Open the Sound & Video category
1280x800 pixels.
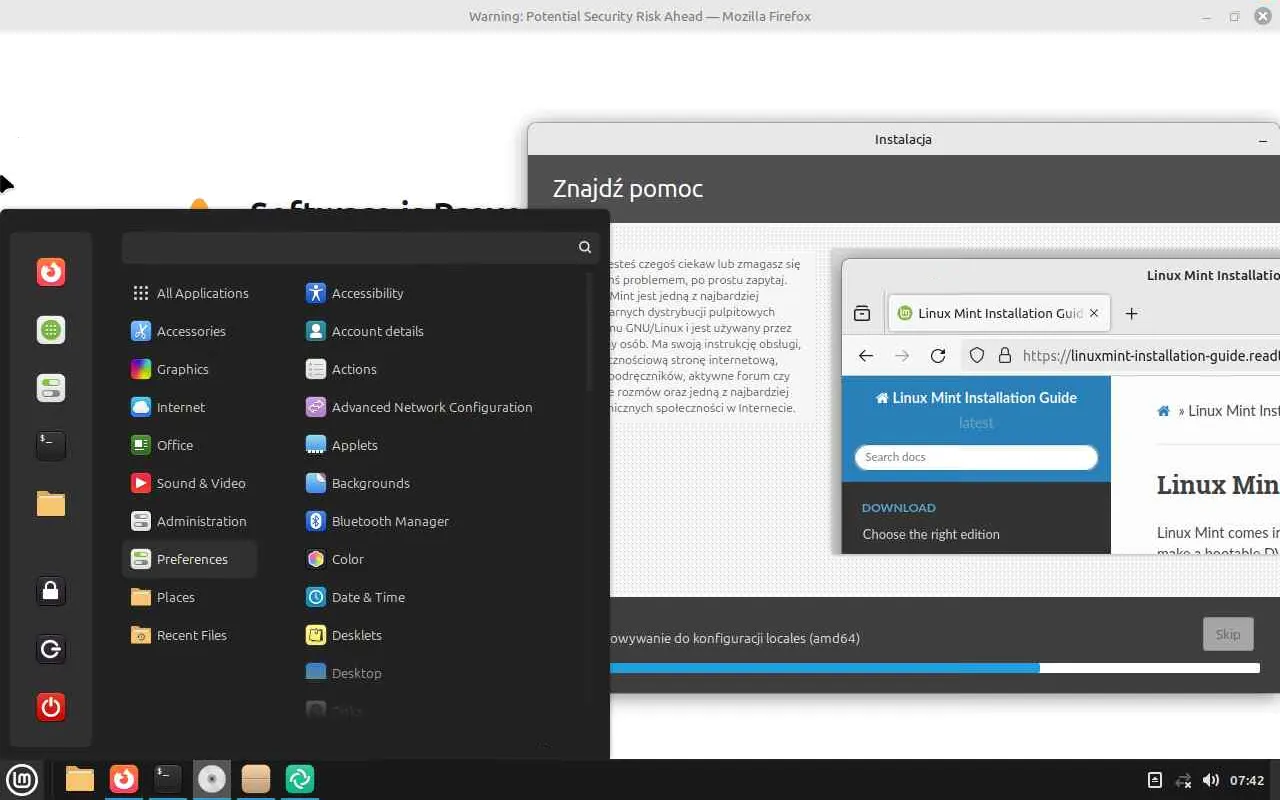point(190,483)
